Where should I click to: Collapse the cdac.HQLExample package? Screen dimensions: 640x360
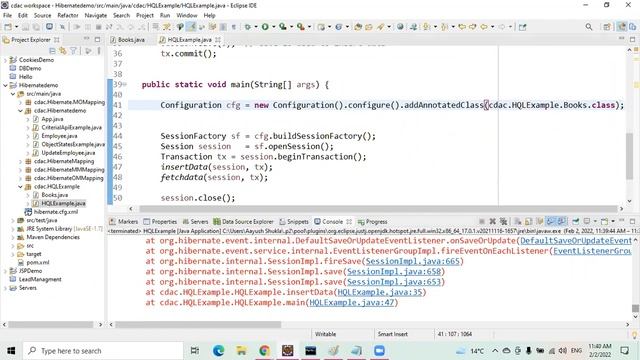pyautogui.click(x=20, y=187)
